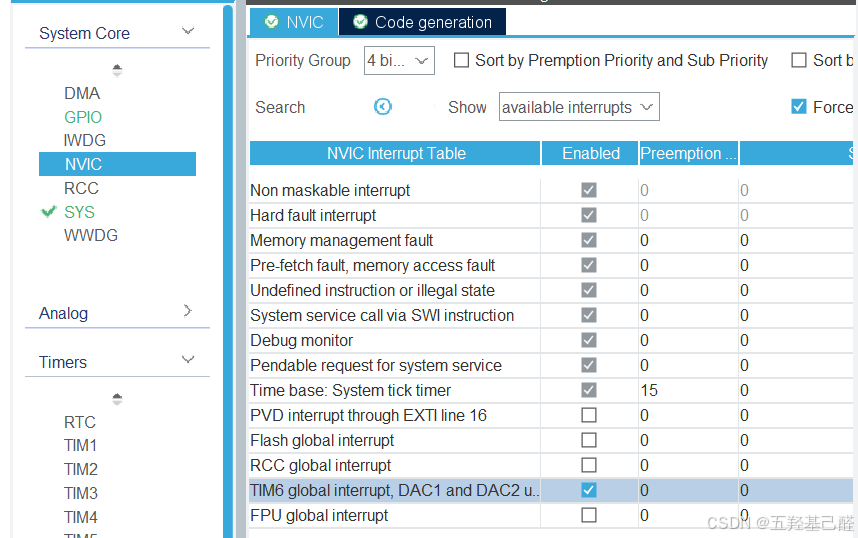Click Pendable request for system service row

pos(551,365)
